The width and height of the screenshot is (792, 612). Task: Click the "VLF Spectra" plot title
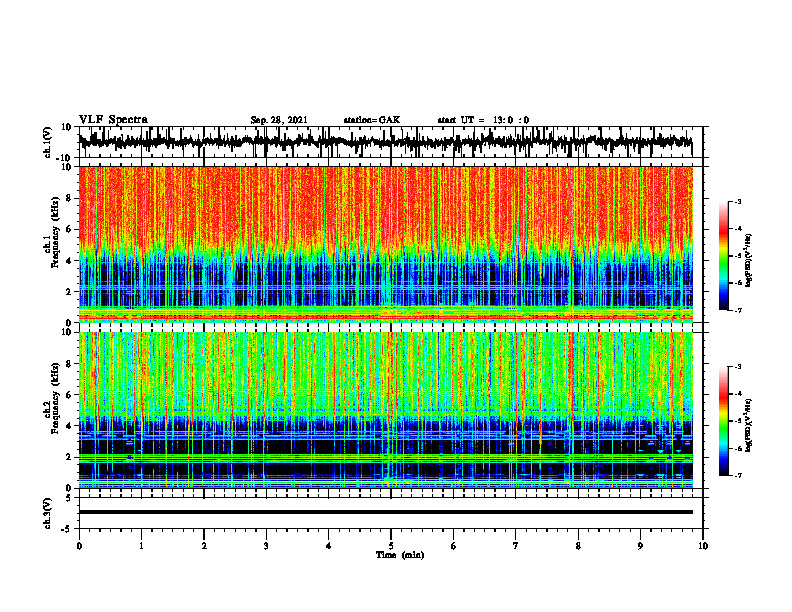point(113,120)
